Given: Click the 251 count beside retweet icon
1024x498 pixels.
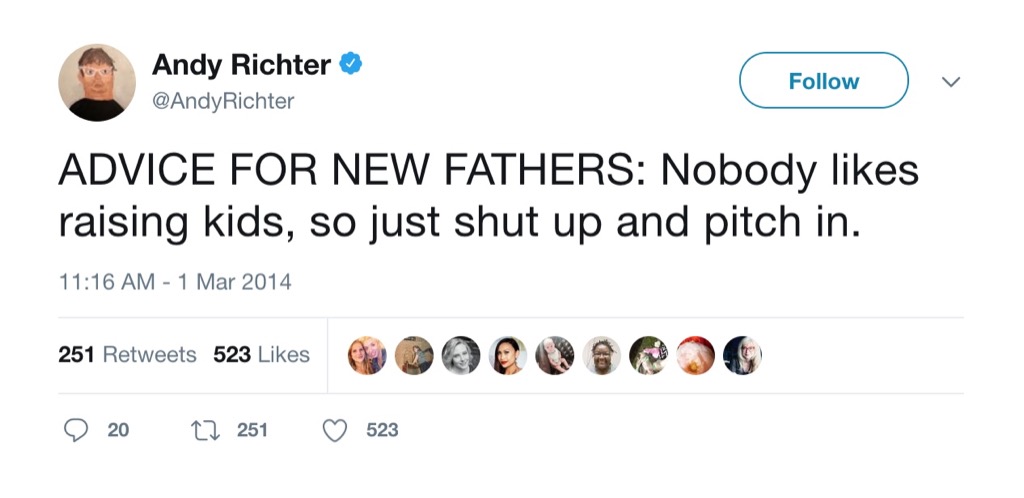Looking at the screenshot, I should tap(252, 430).
